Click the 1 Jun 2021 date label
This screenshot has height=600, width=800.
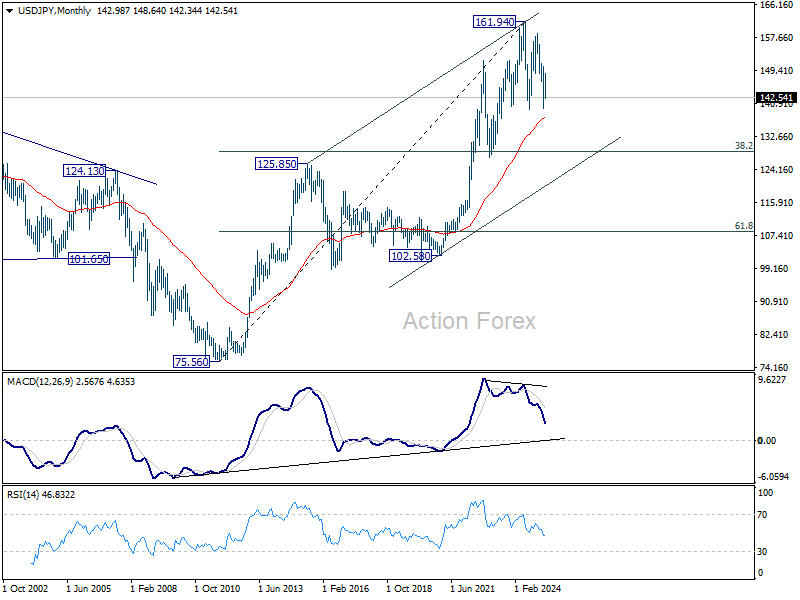pos(472,589)
